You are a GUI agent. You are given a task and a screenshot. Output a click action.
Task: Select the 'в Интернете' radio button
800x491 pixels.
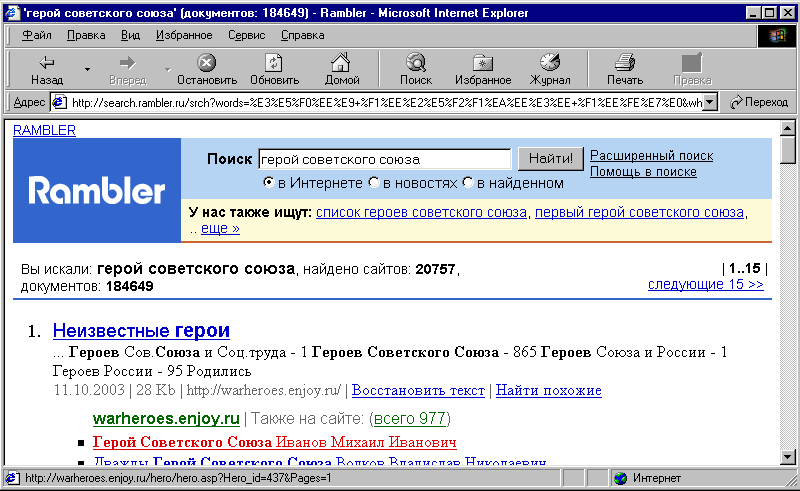268,182
